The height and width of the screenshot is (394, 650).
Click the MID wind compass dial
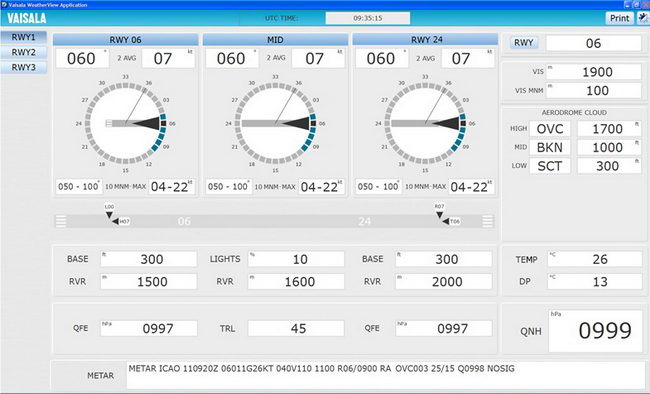(x=275, y=123)
